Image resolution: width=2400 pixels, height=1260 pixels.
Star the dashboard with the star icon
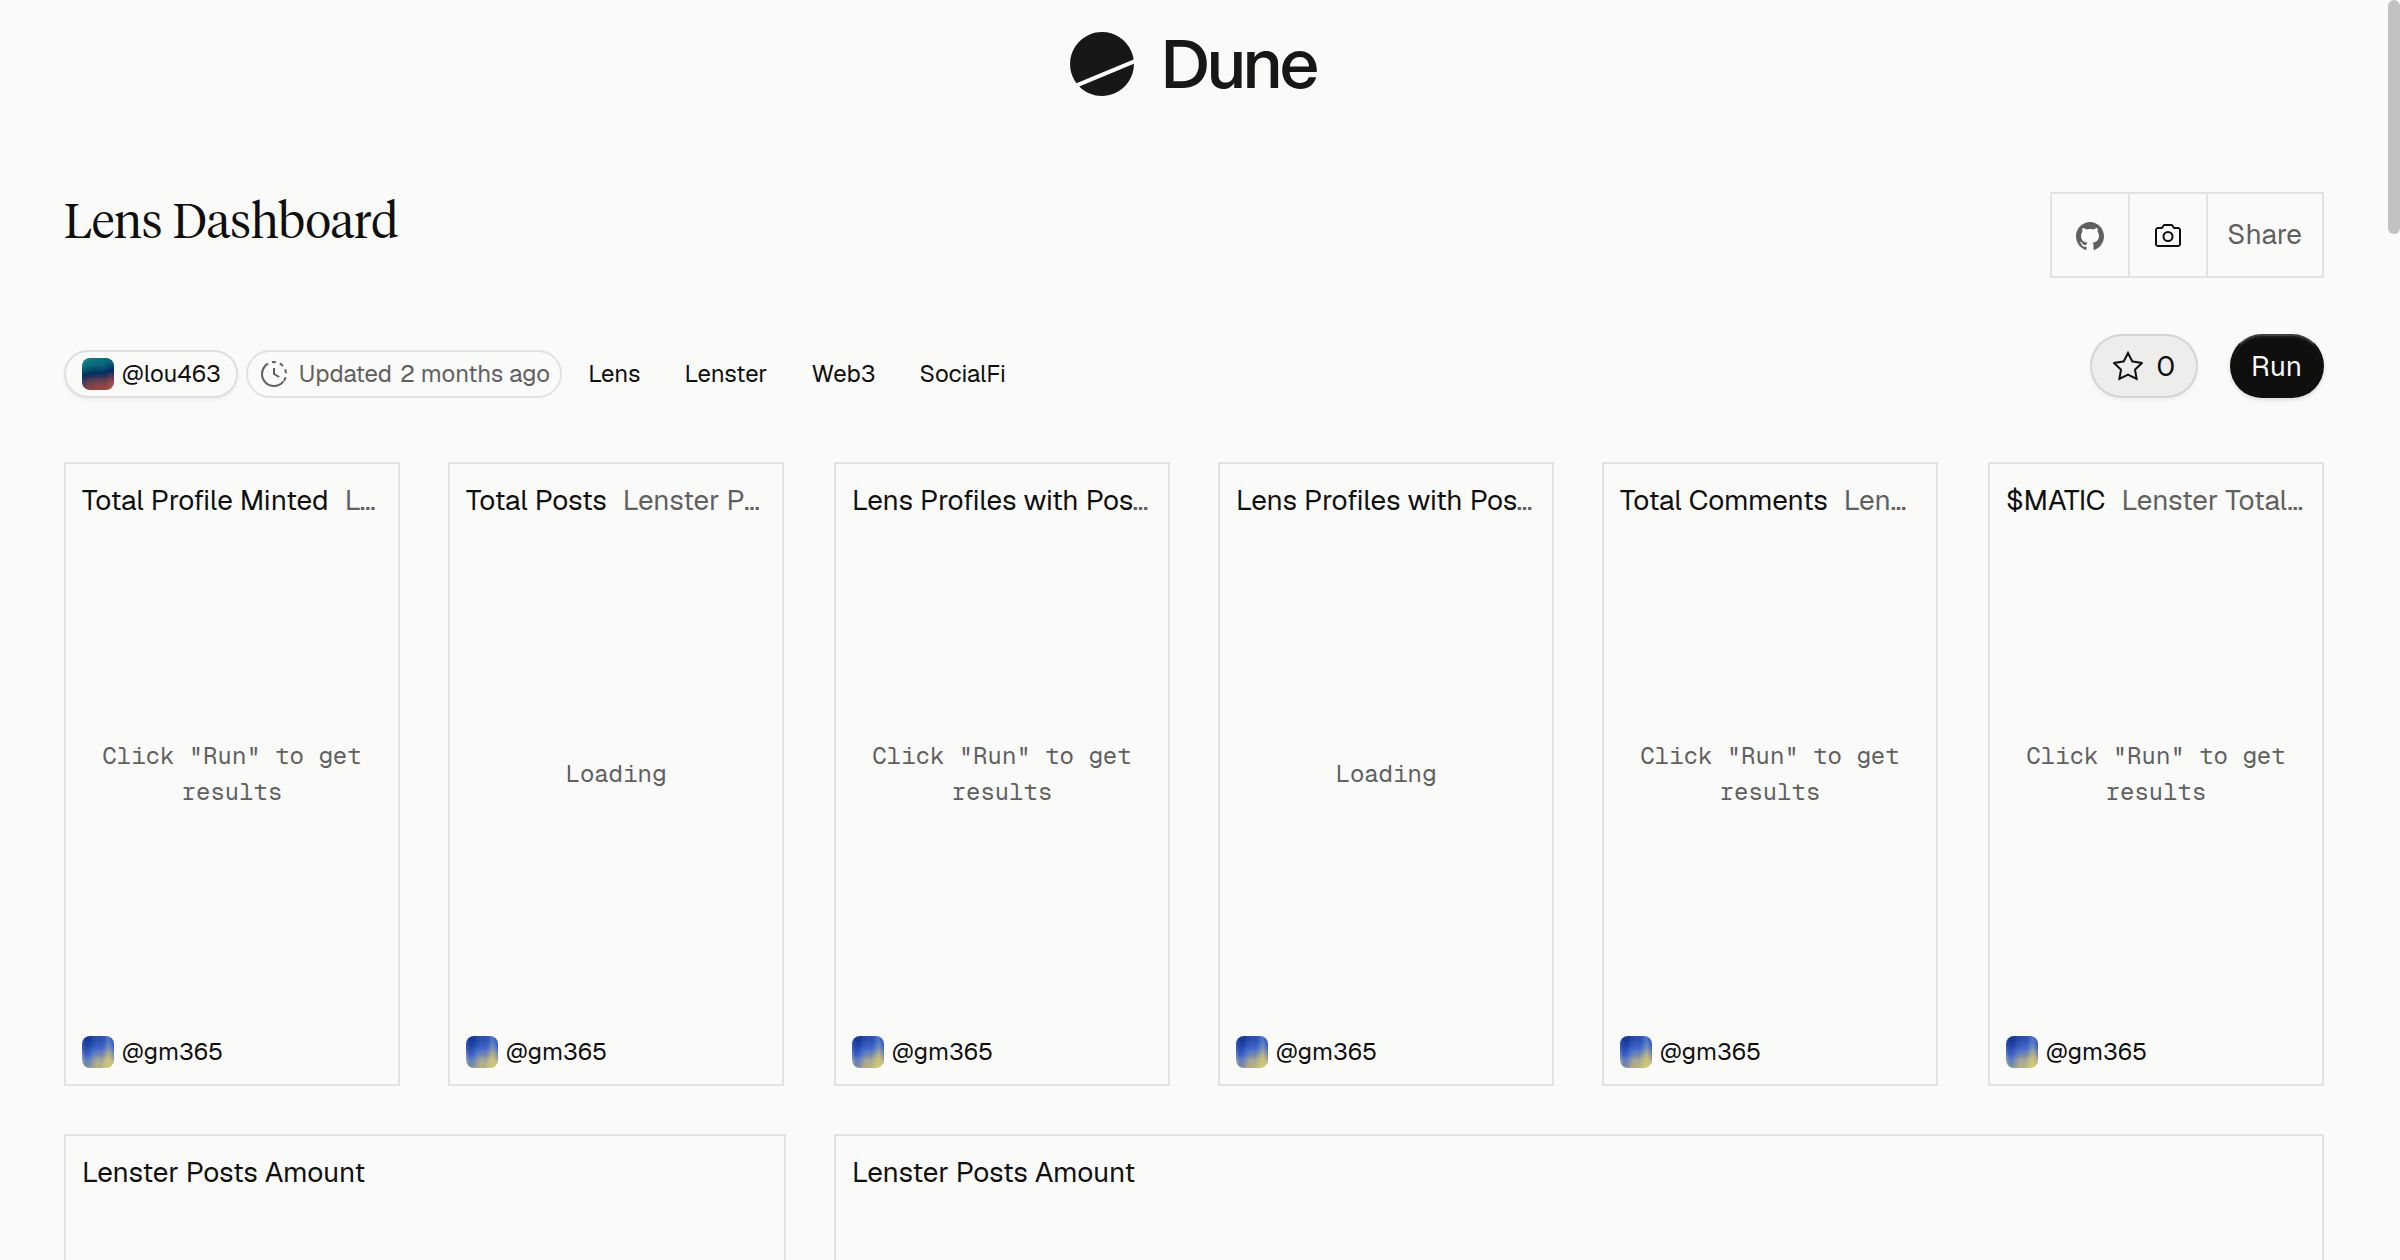click(2127, 366)
